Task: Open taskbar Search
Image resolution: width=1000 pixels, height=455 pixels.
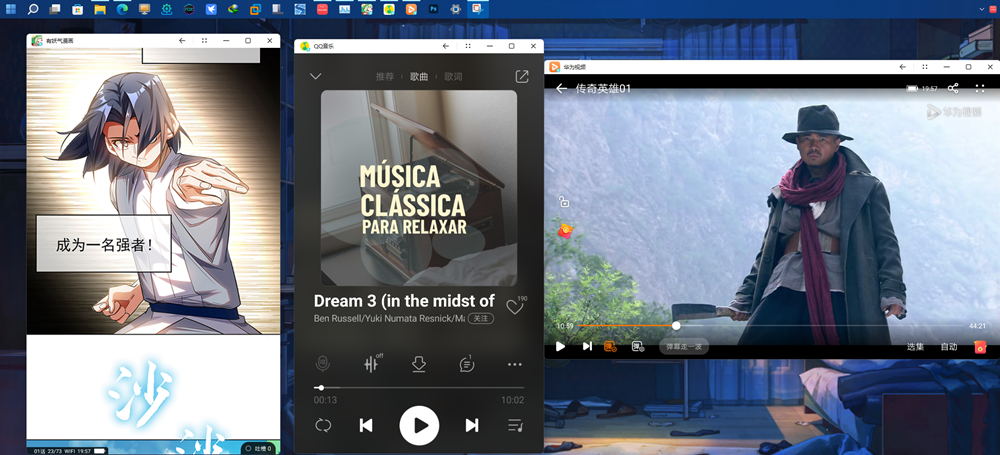Action: point(33,9)
